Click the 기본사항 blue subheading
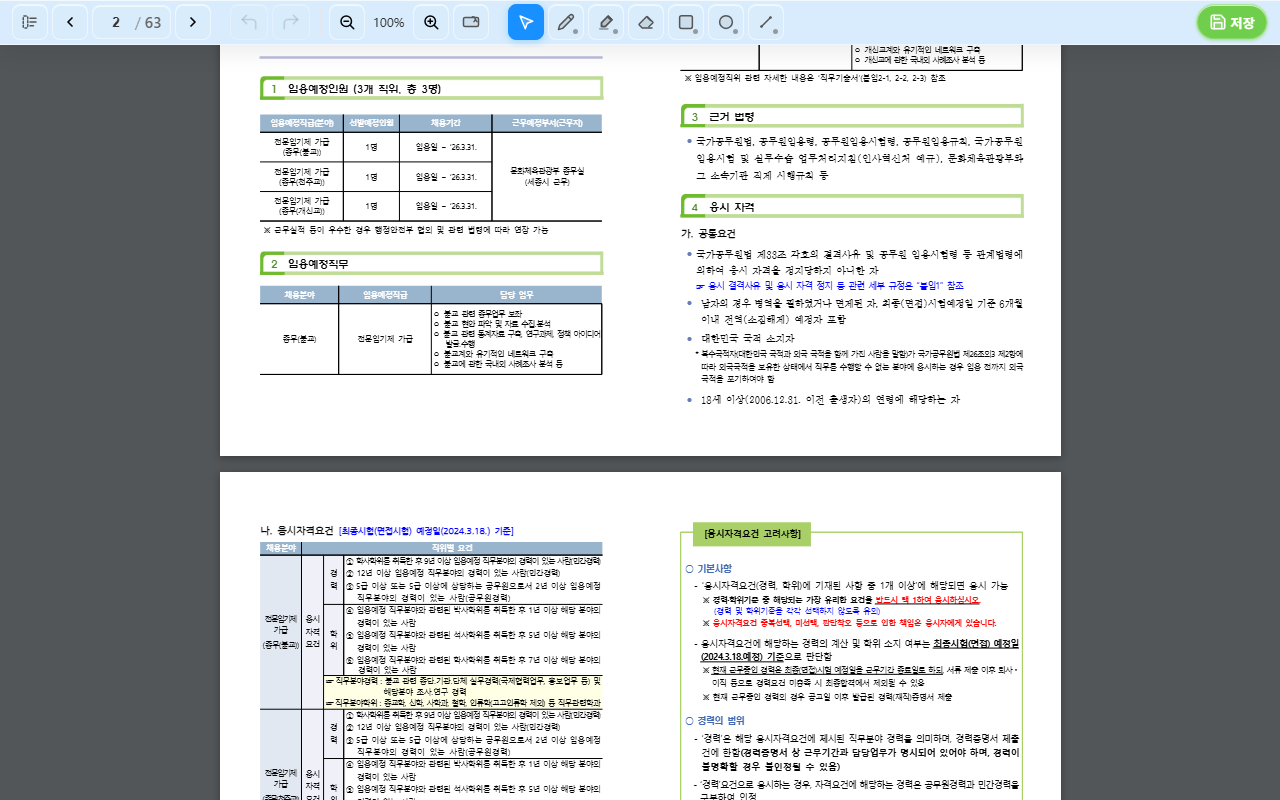This screenshot has height=800, width=1280. coord(714,568)
